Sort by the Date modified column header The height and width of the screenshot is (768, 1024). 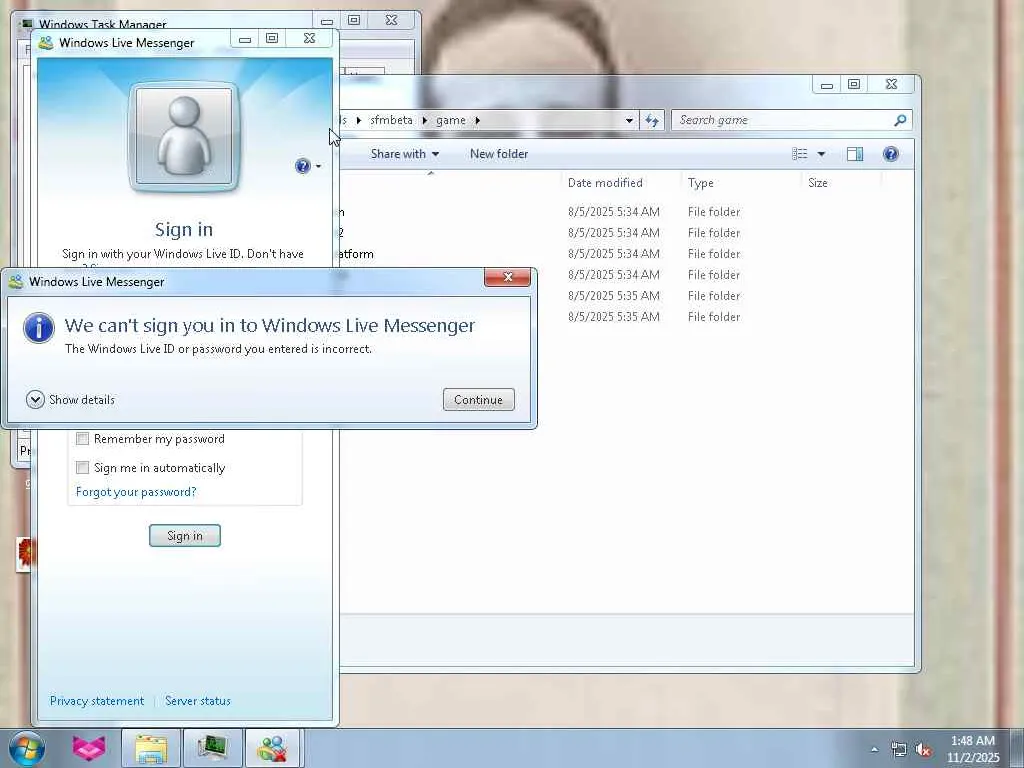605,183
